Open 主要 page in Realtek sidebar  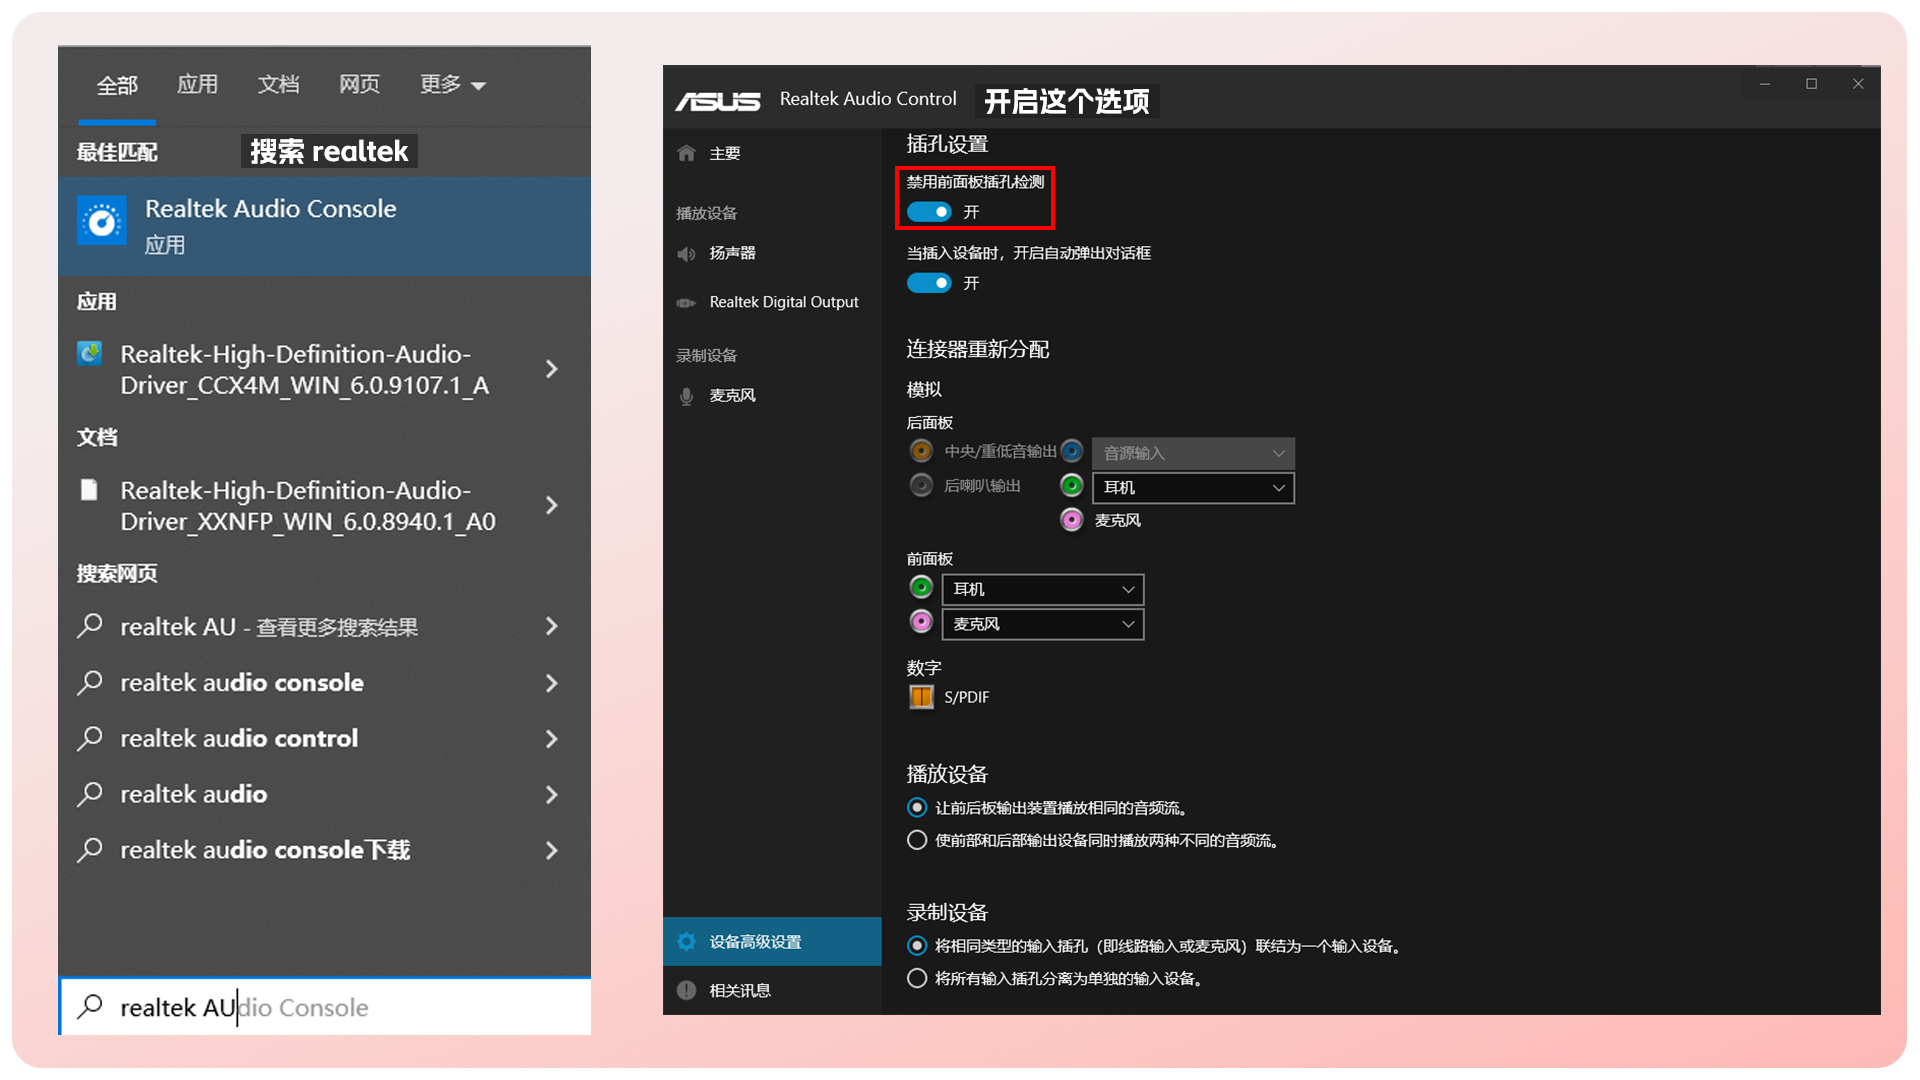click(772, 153)
